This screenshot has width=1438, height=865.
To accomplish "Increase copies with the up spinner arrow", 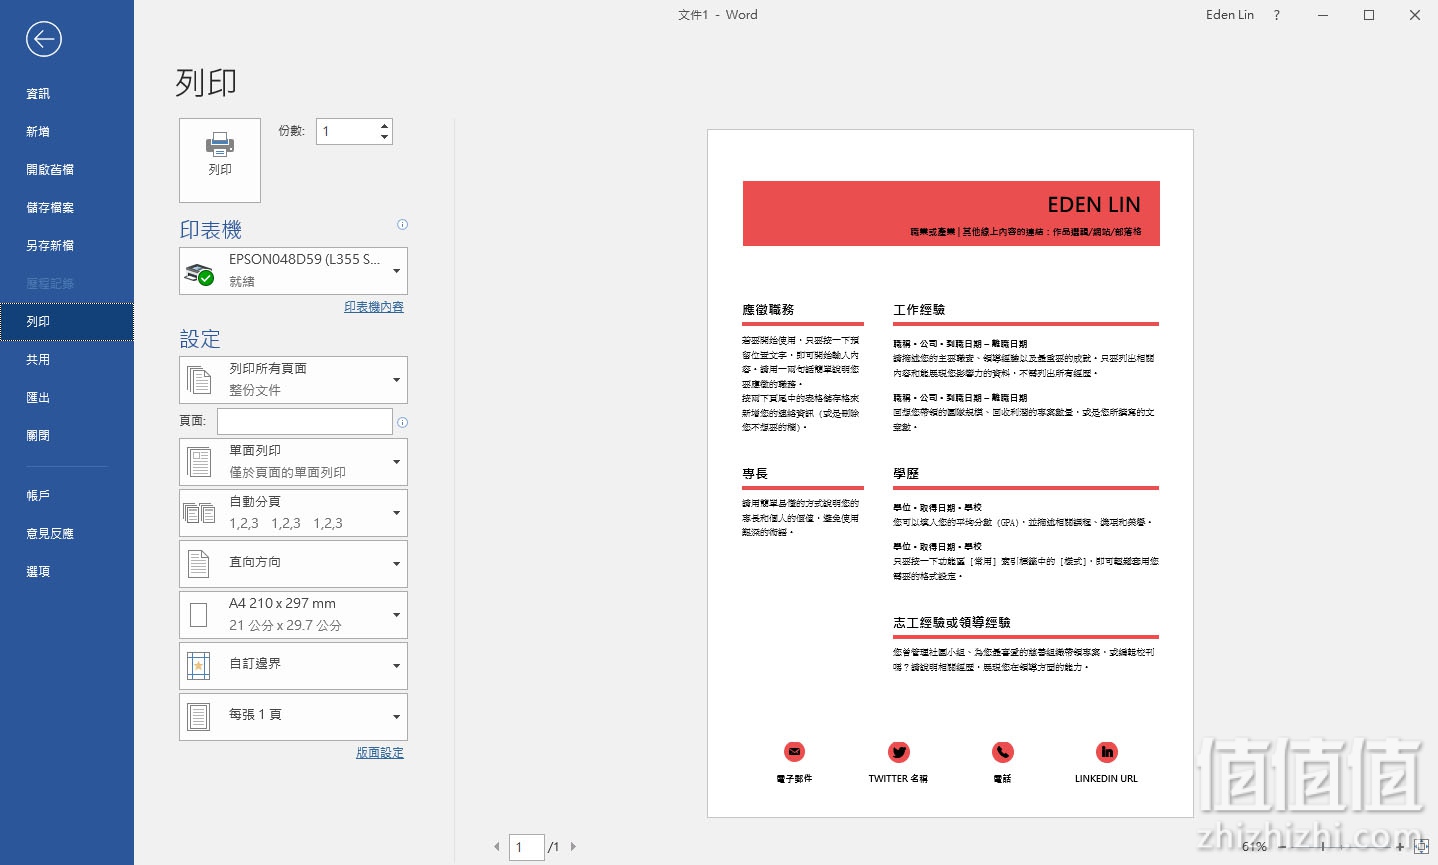I will tap(385, 125).
